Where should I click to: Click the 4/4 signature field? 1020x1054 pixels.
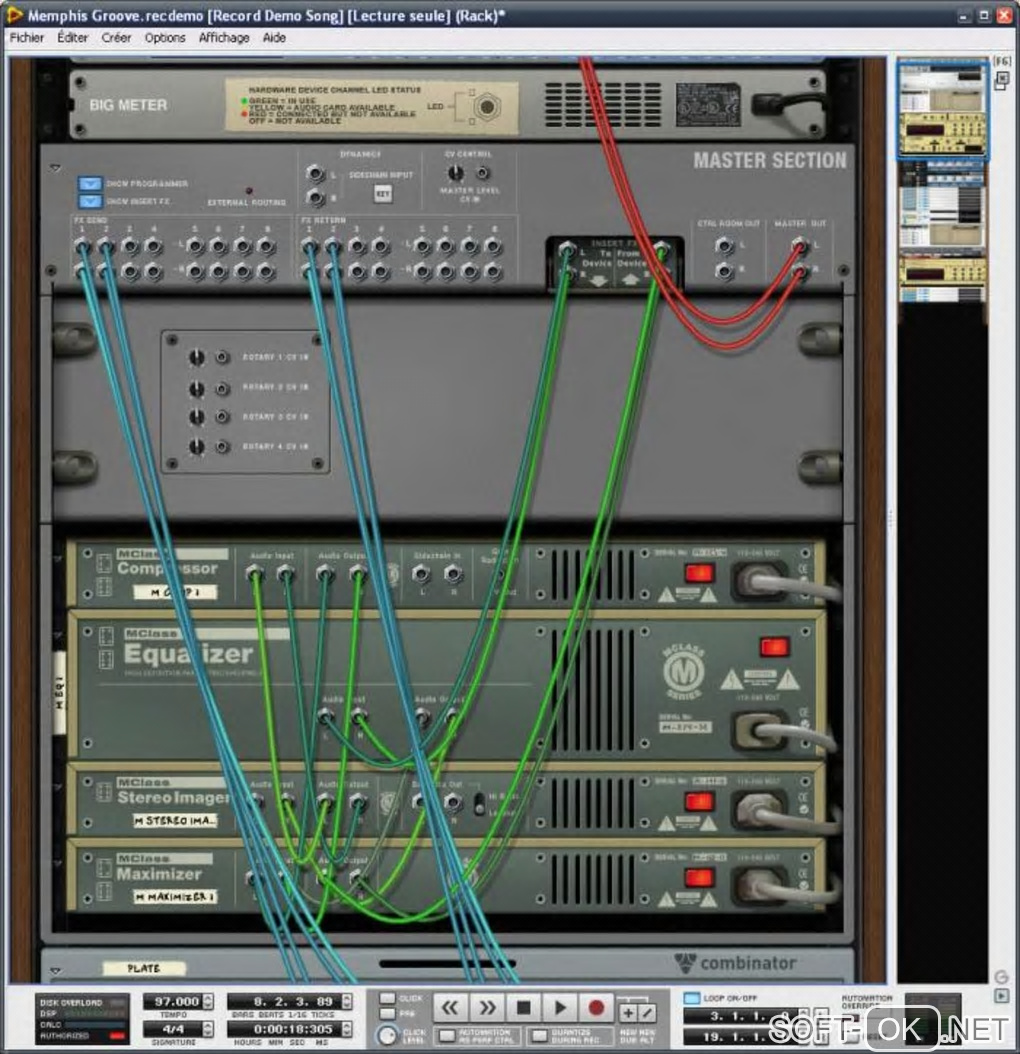pyautogui.click(x=173, y=1028)
